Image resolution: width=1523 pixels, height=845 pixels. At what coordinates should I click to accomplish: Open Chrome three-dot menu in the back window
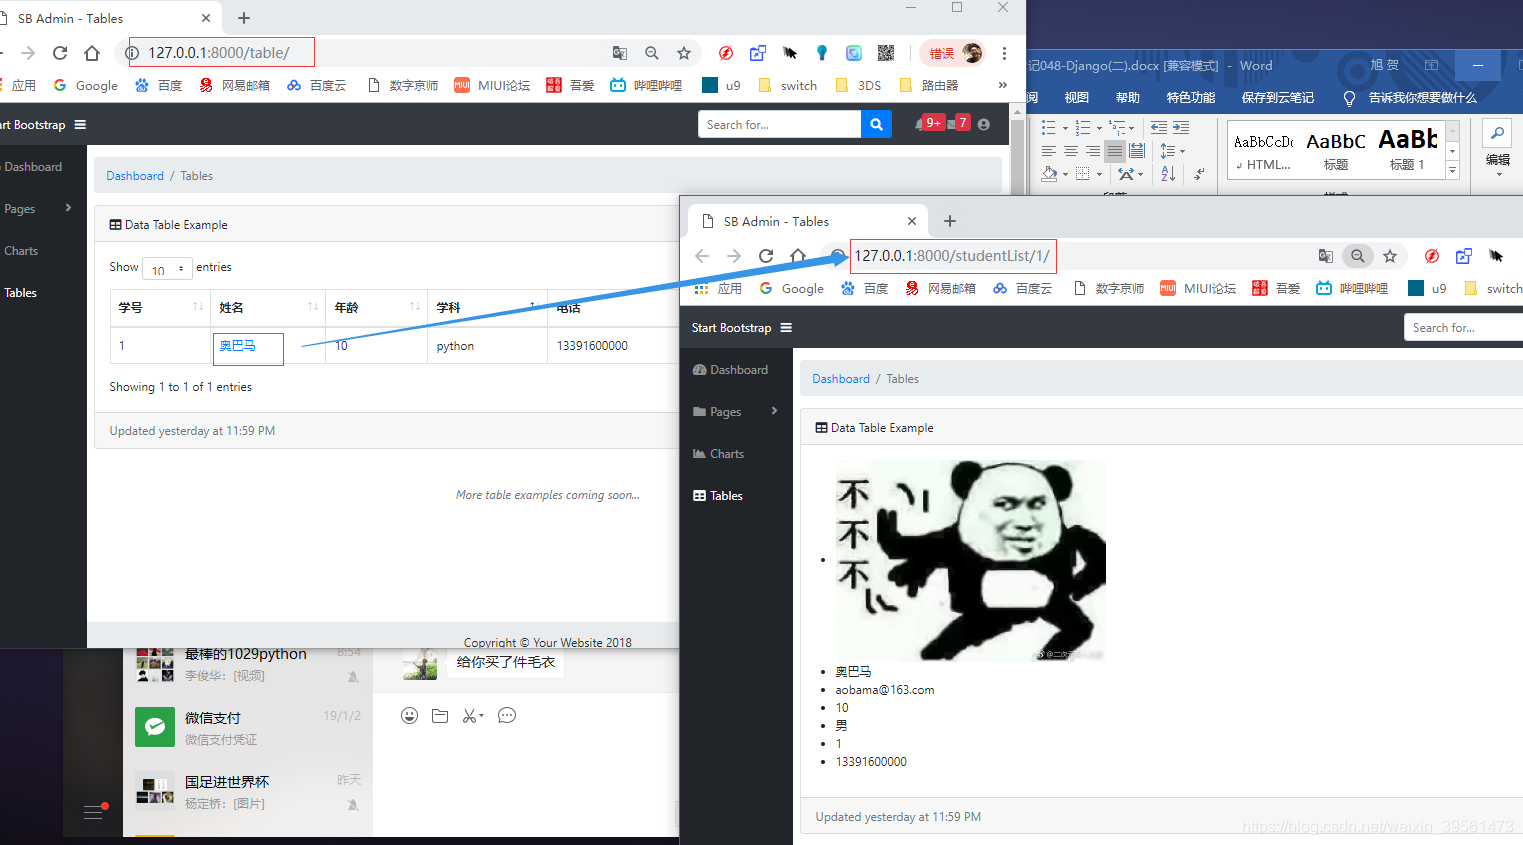pos(1004,53)
